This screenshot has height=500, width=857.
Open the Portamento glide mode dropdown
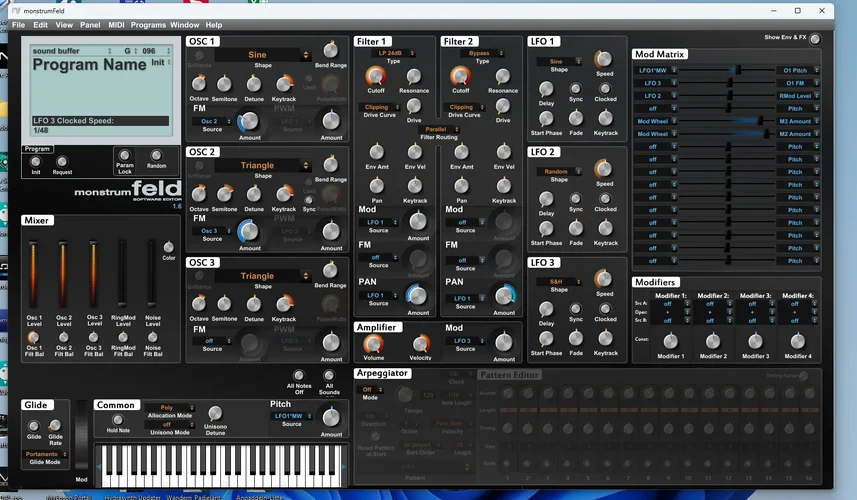[x=48, y=454]
